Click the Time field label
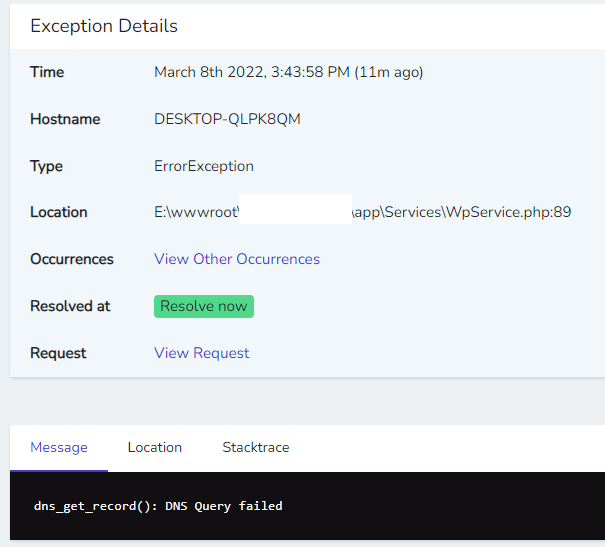The image size is (605, 547). click(x=47, y=72)
